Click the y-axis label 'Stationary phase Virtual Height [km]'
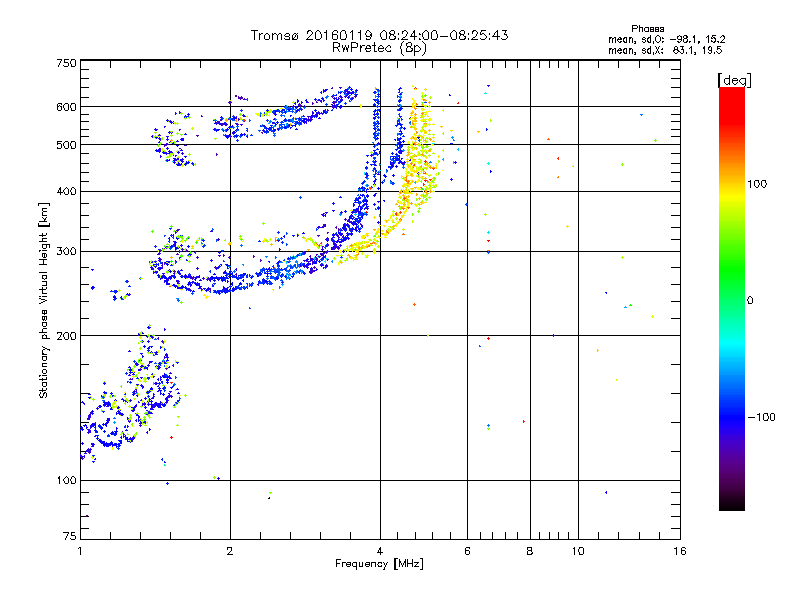The width and height of the screenshot is (800, 600). click(x=44, y=301)
